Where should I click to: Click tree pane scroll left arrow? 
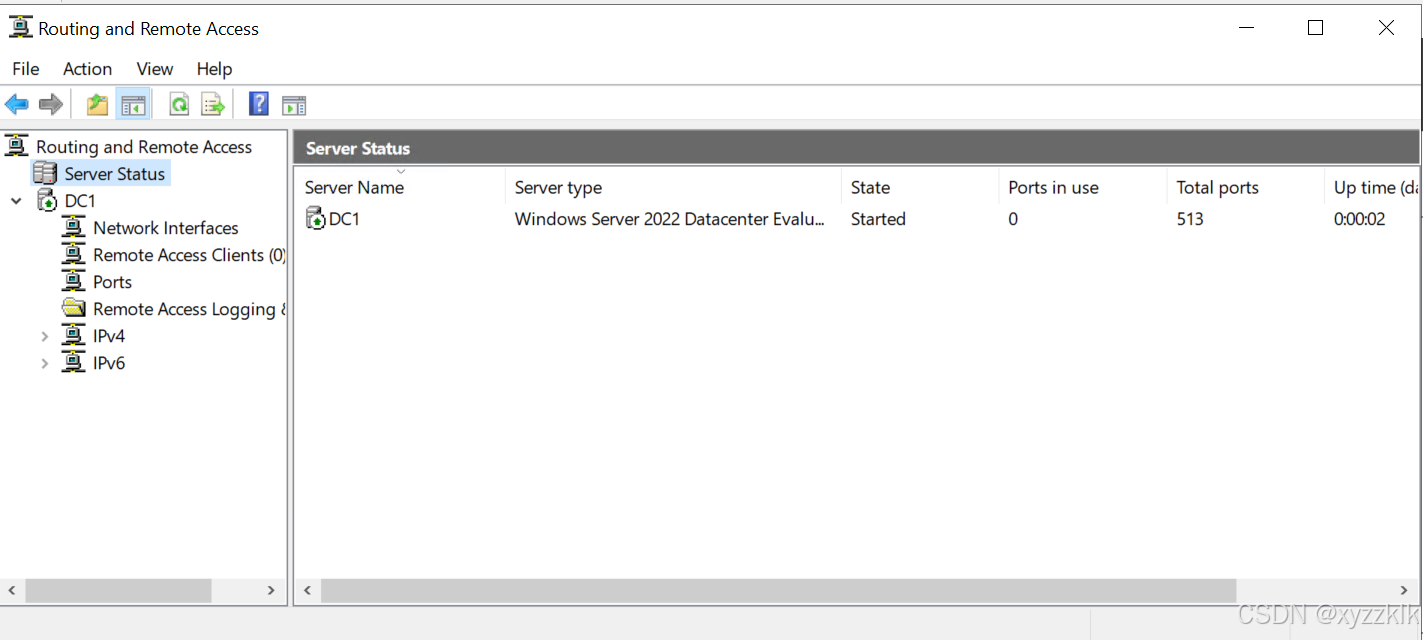click(12, 590)
